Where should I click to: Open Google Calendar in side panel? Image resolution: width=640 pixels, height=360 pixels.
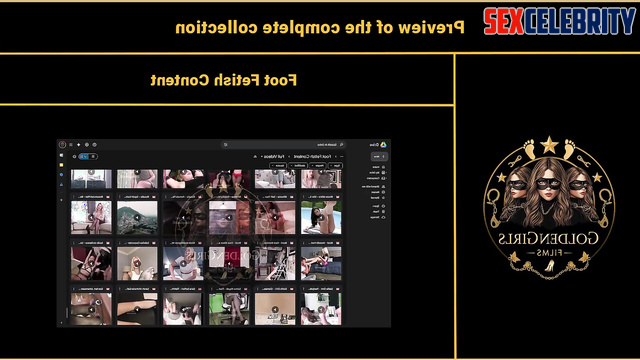point(62,155)
